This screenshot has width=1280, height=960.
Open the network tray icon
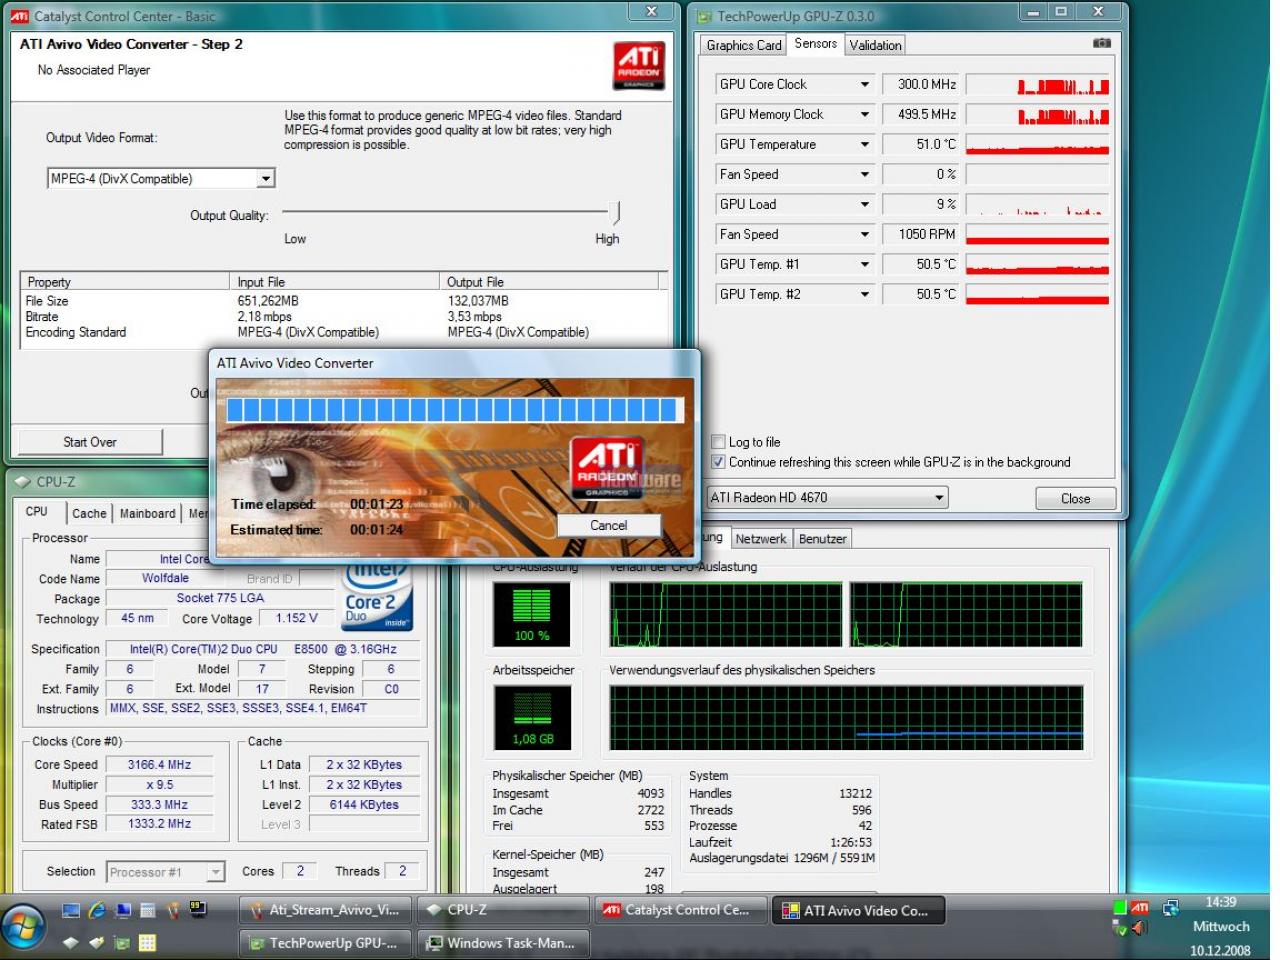[x=1170, y=908]
